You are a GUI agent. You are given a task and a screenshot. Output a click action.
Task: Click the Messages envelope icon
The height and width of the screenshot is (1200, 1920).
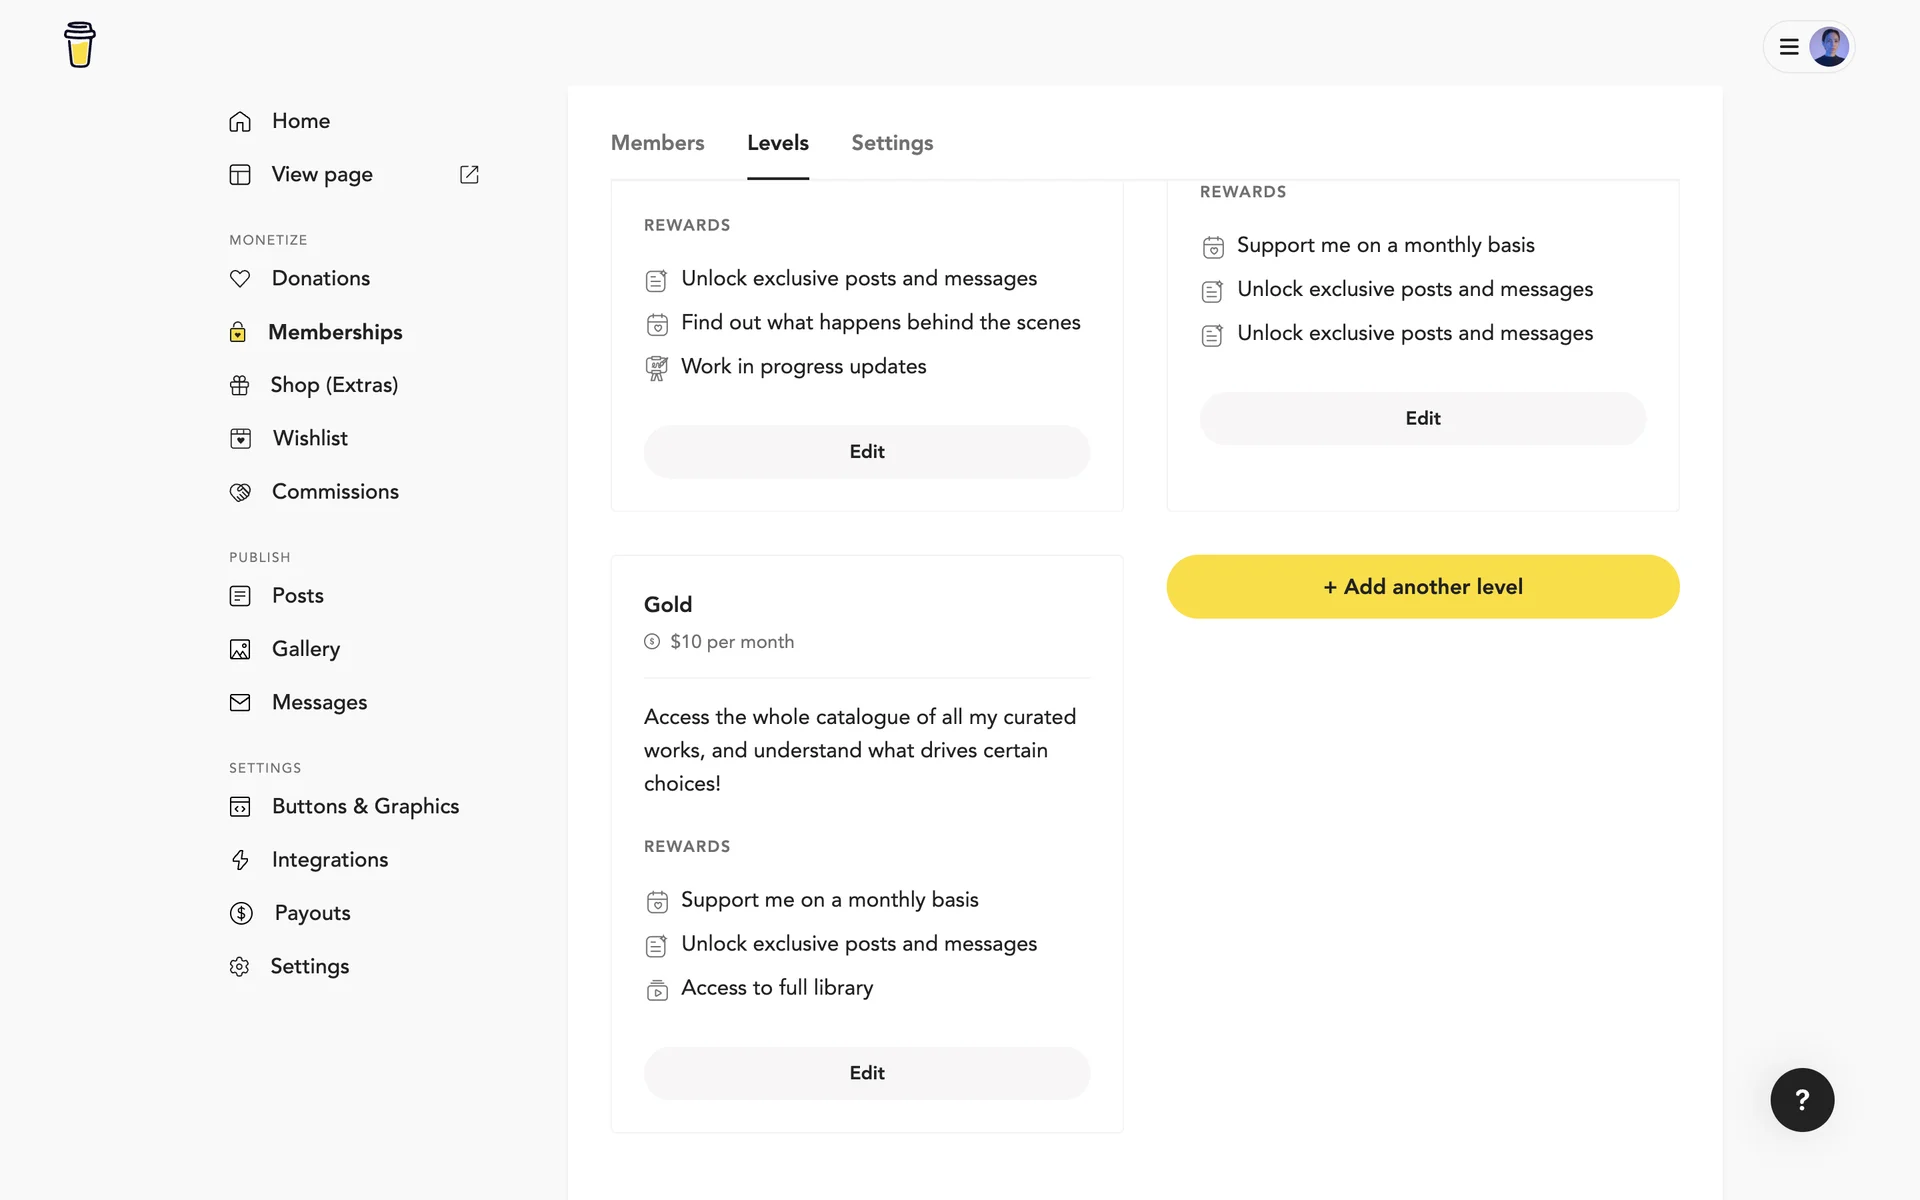(x=240, y=703)
